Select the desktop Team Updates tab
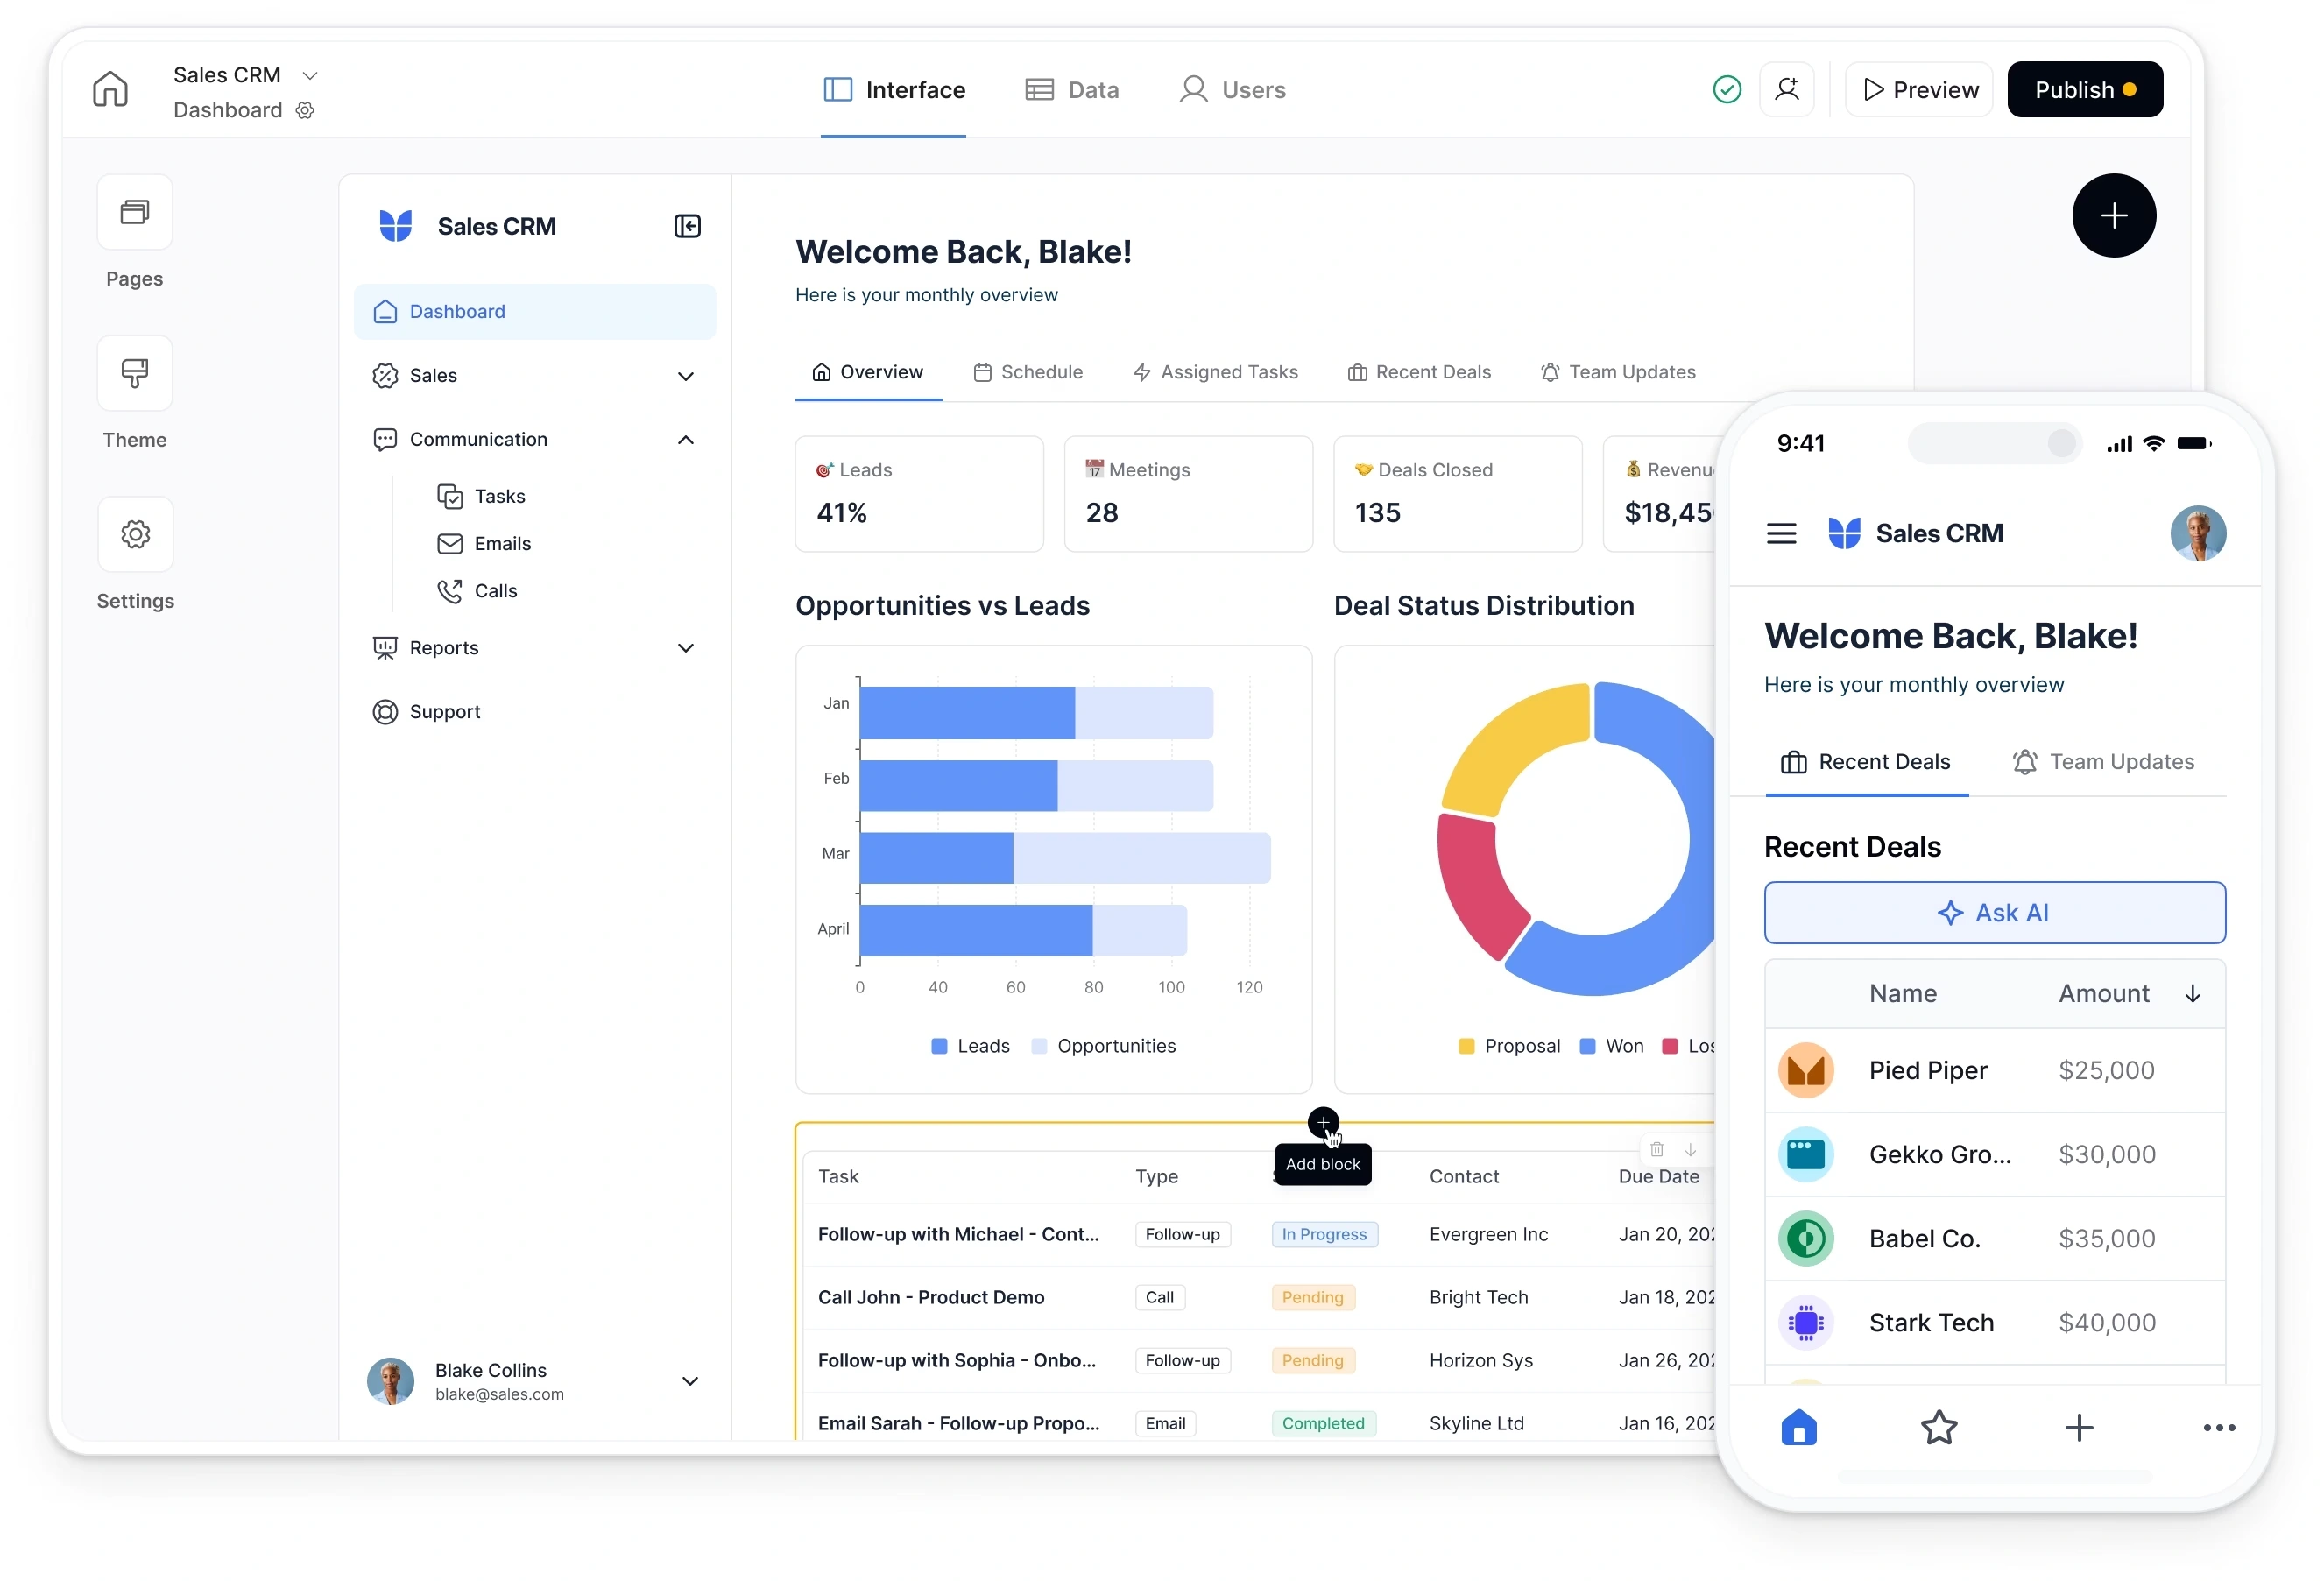The width and height of the screenshot is (2324, 1581). [x=1618, y=372]
